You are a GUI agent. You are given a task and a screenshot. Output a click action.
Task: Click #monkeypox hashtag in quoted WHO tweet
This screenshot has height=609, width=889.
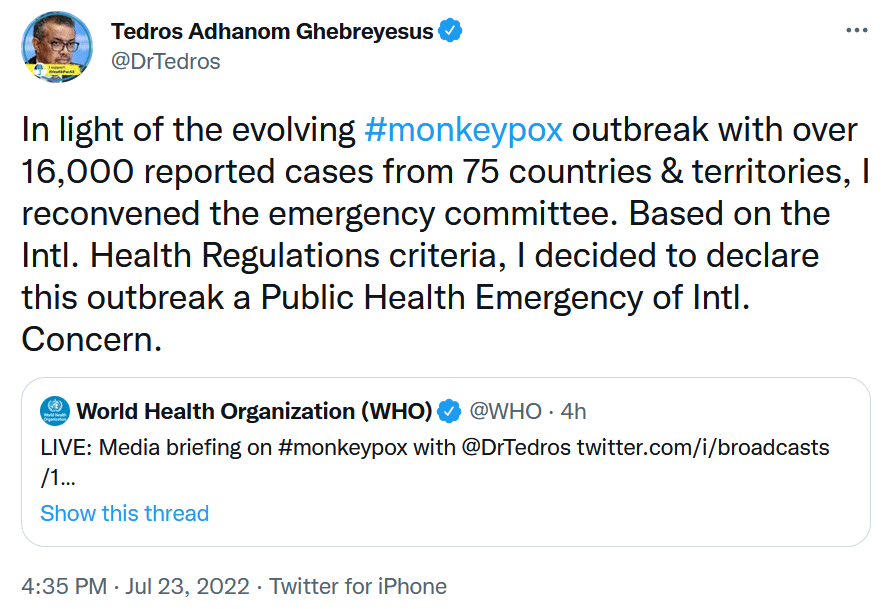pyautogui.click(x=343, y=448)
